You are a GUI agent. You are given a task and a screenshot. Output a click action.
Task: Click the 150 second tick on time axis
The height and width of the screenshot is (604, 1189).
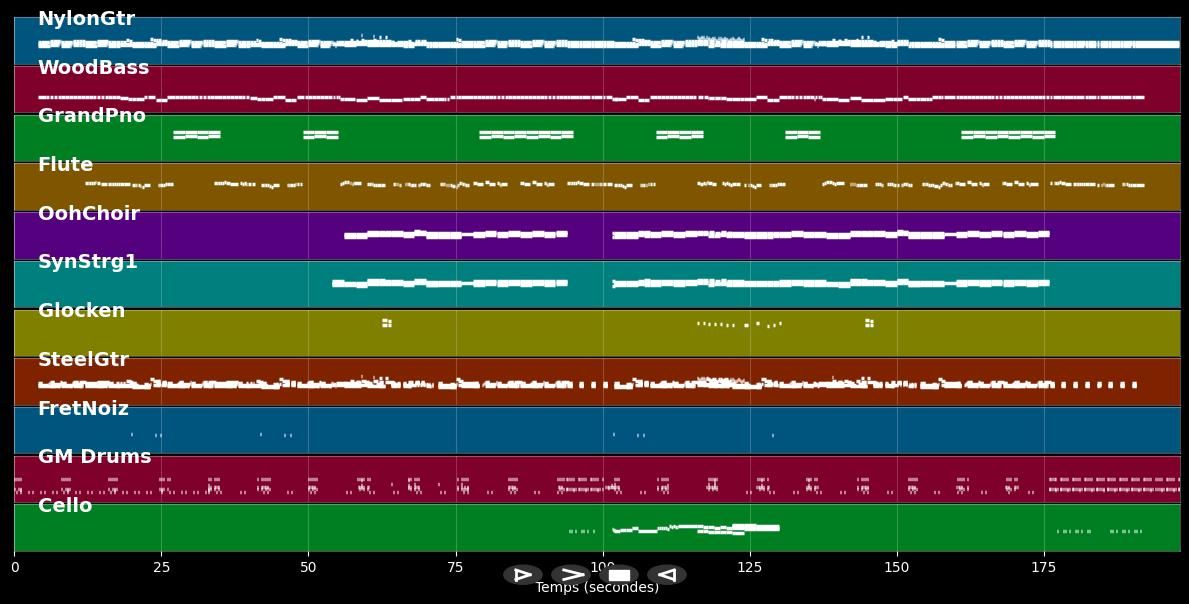(897, 567)
